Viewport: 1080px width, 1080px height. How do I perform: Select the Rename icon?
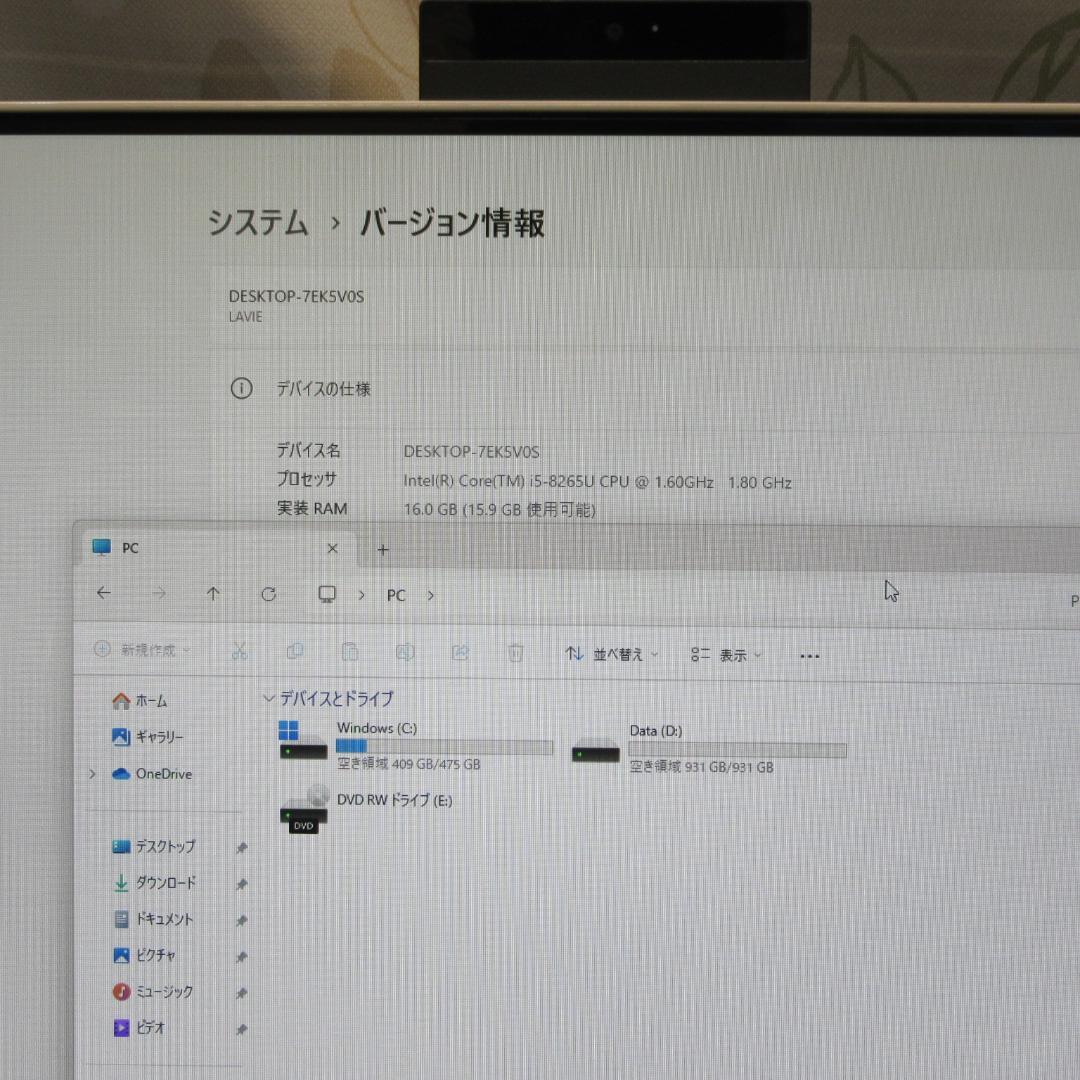tap(405, 653)
